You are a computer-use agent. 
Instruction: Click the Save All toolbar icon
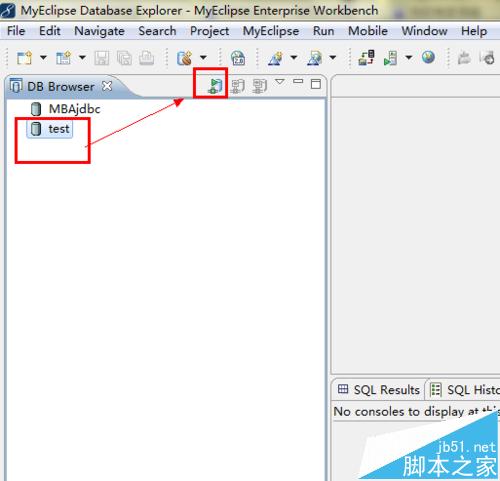coord(124,58)
